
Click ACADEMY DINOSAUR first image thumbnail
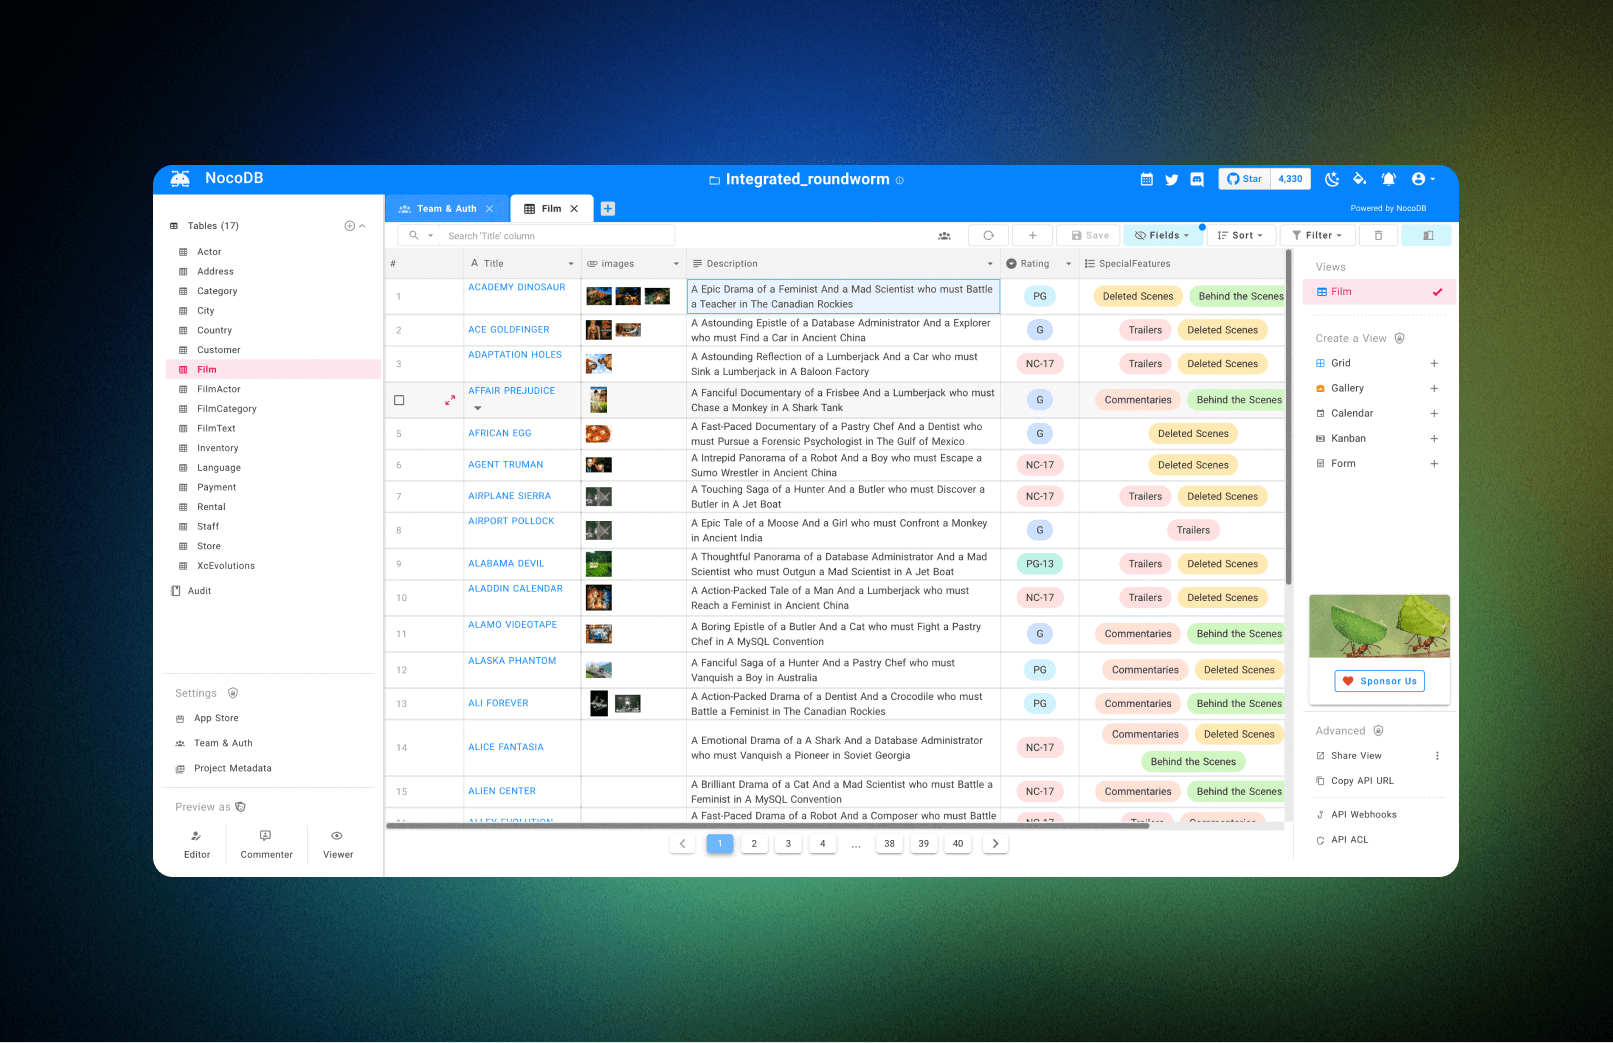tap(599, 296)
